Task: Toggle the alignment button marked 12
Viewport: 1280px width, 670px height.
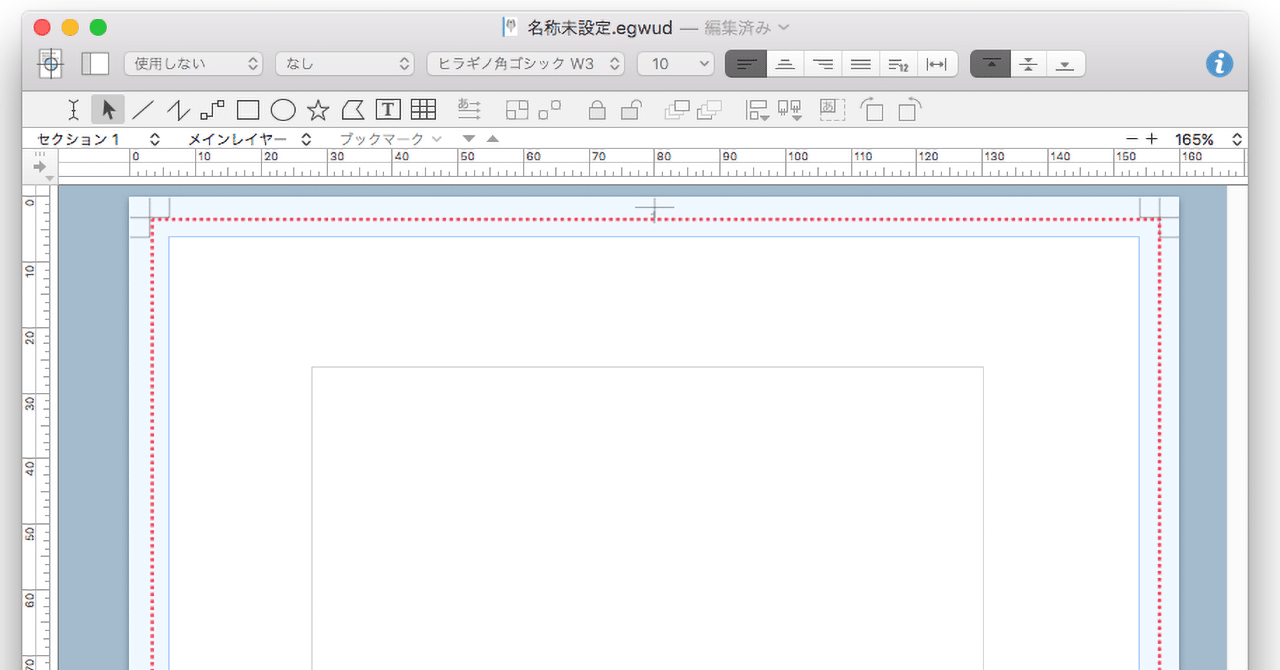Action: (x=898, y=64)
